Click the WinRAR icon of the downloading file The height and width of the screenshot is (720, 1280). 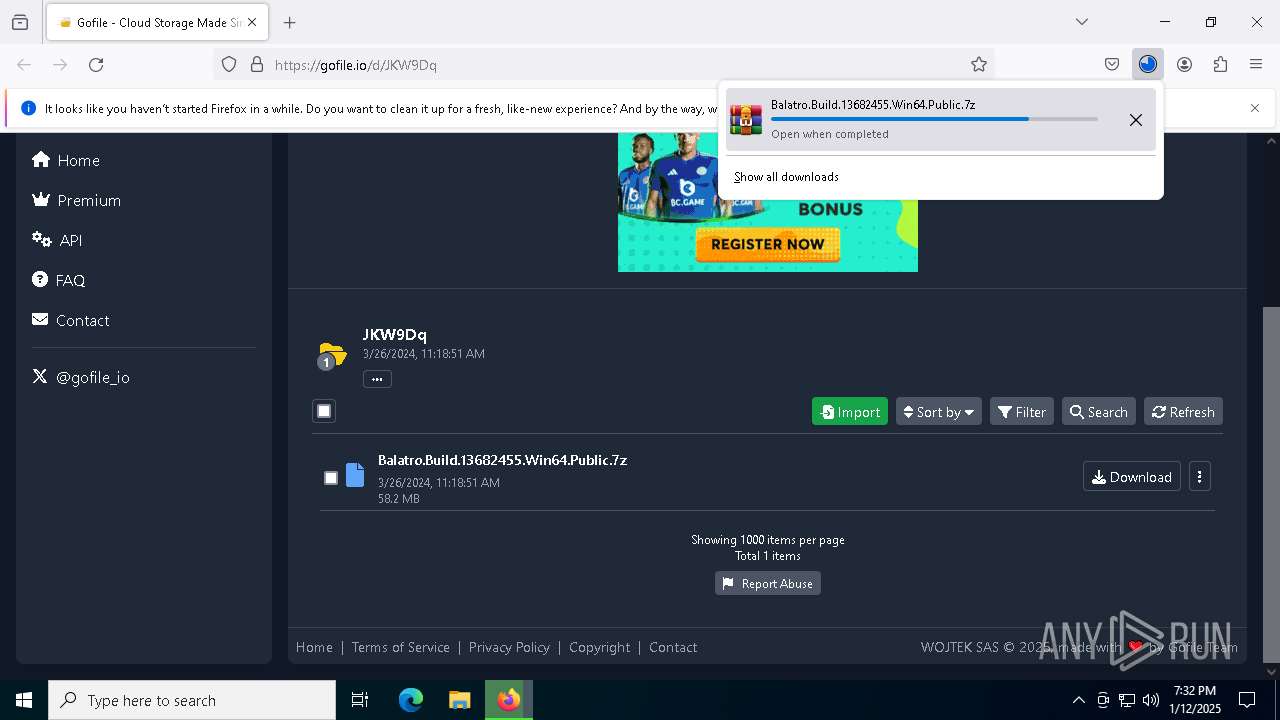[746, 119]
